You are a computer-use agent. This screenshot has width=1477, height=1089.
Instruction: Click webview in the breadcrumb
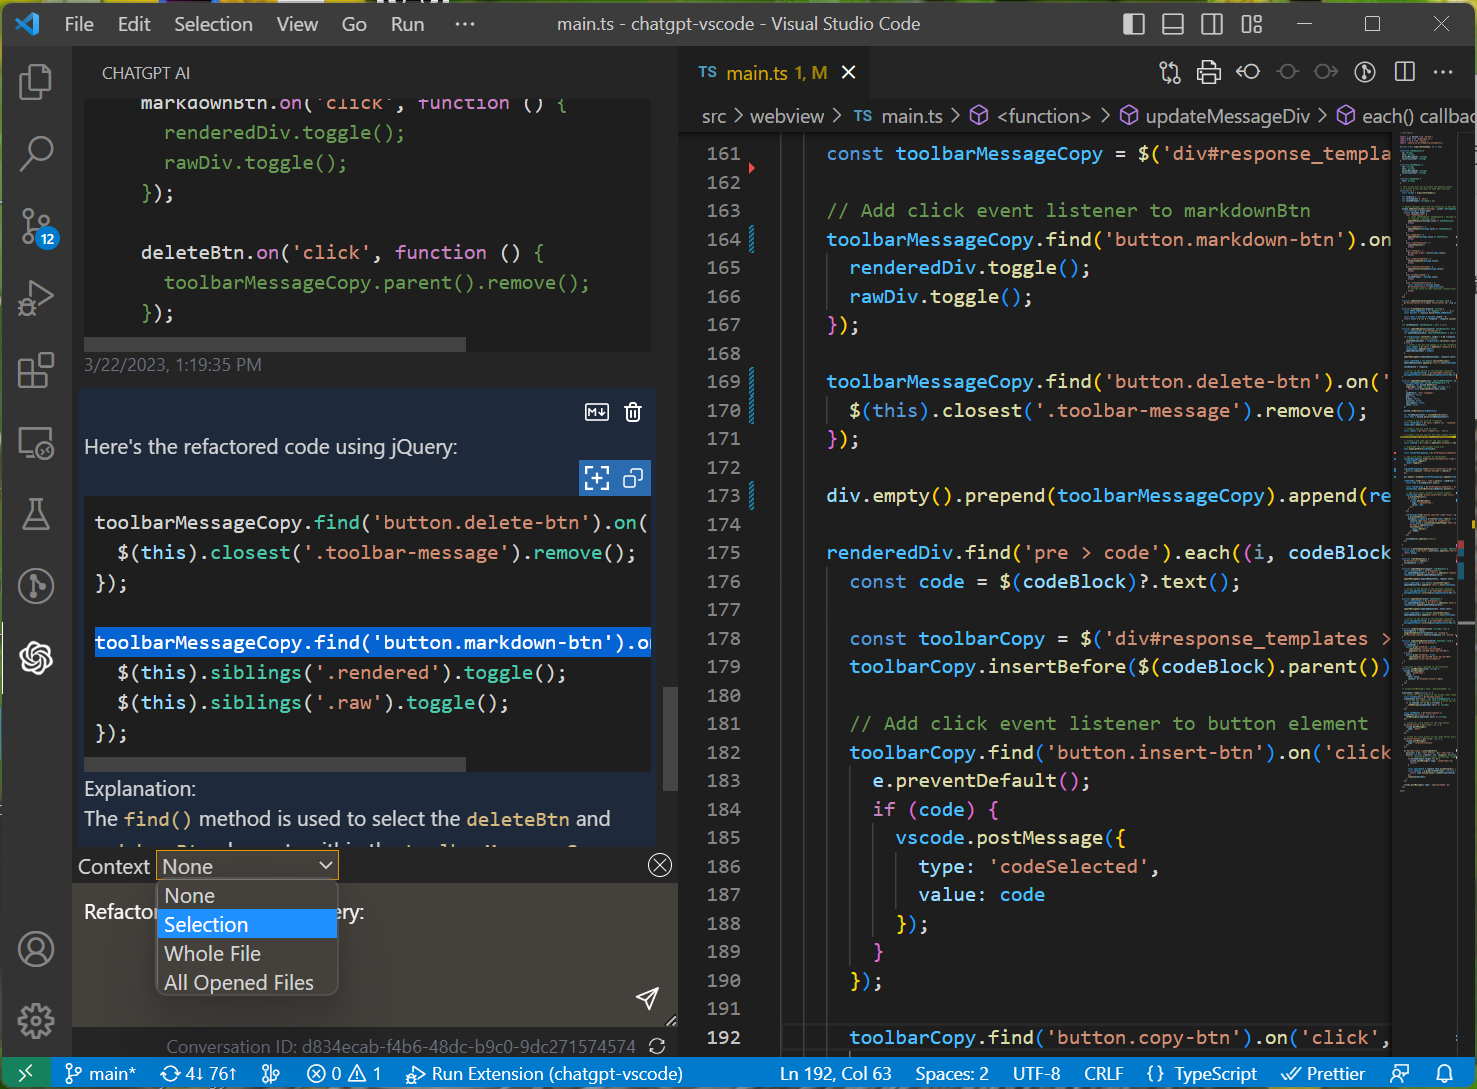787,116
